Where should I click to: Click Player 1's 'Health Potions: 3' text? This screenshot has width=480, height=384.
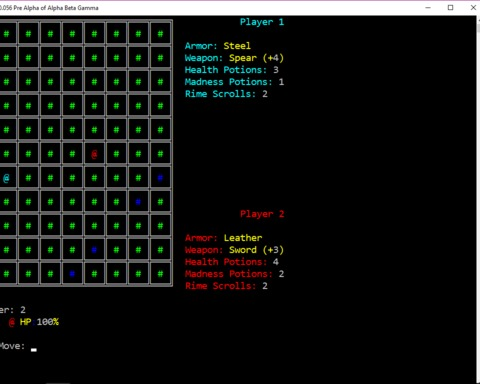point(232,70)
